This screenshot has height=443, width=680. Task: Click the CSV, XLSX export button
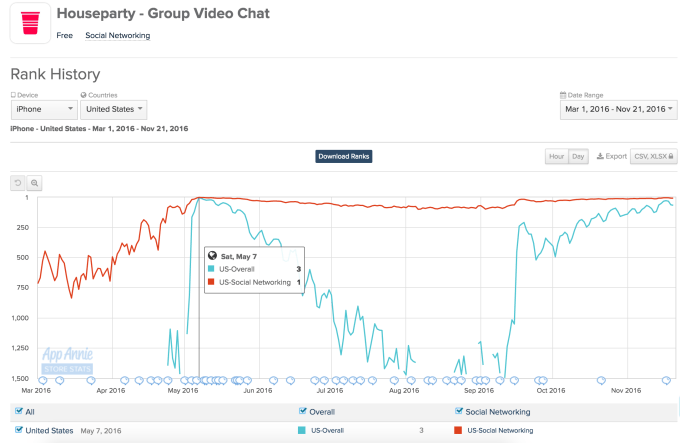click(653, 157)
